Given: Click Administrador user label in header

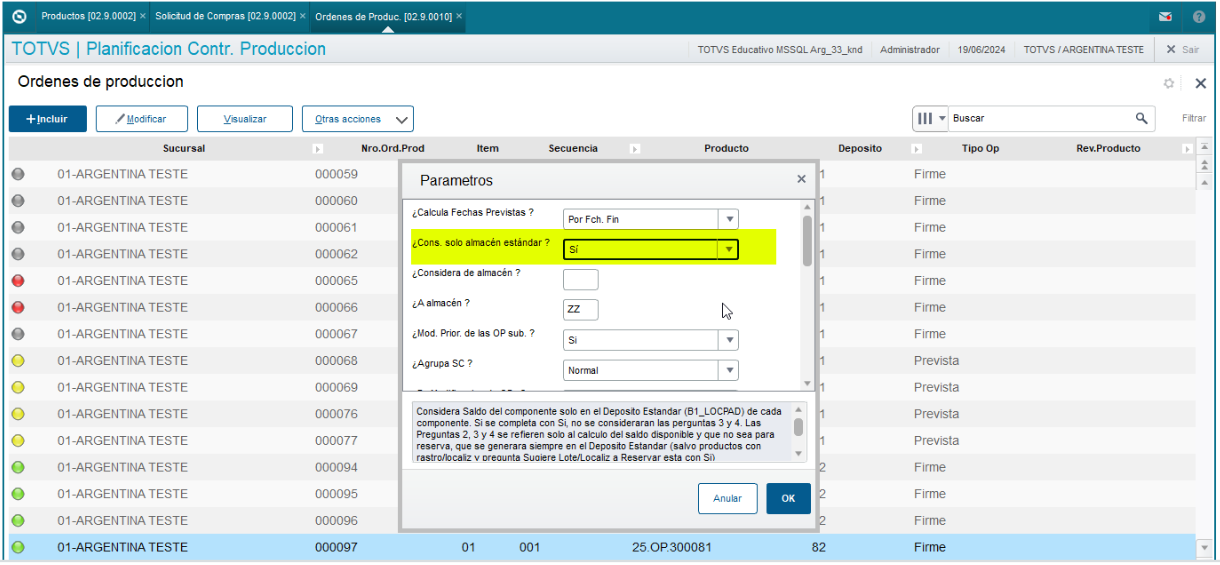Looking at the screenshot, I should 910,49.
